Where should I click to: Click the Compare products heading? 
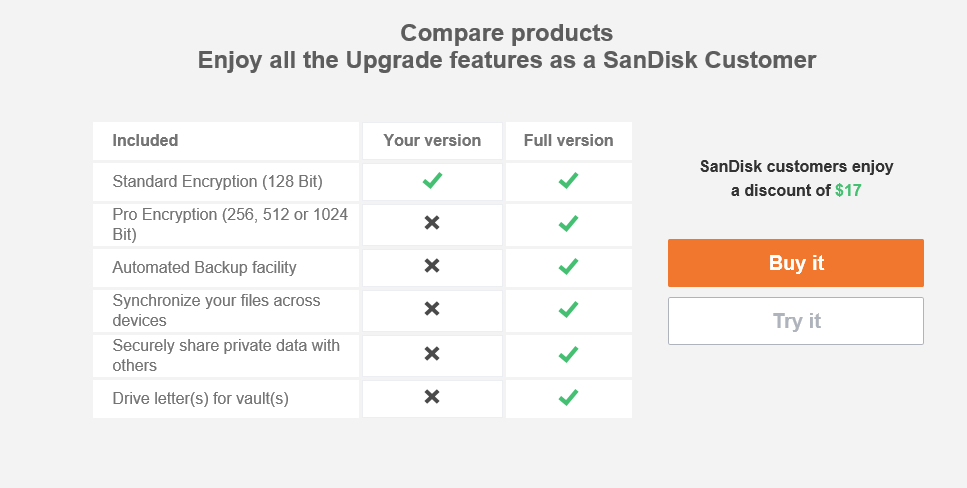pos(507,33)
